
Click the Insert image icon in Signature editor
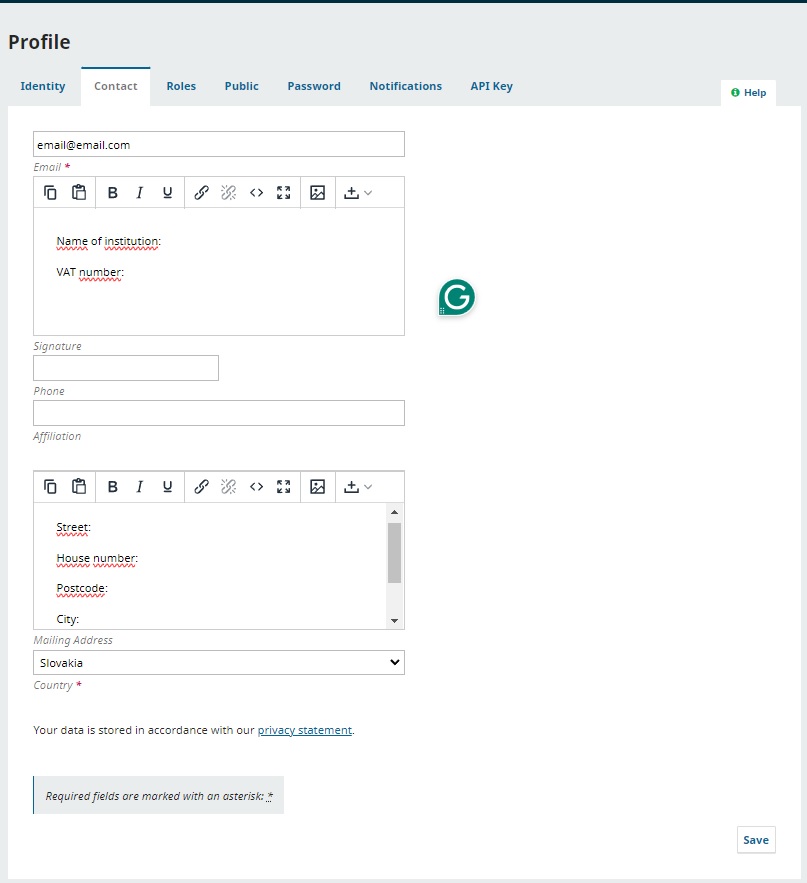[x=317, y=193]
